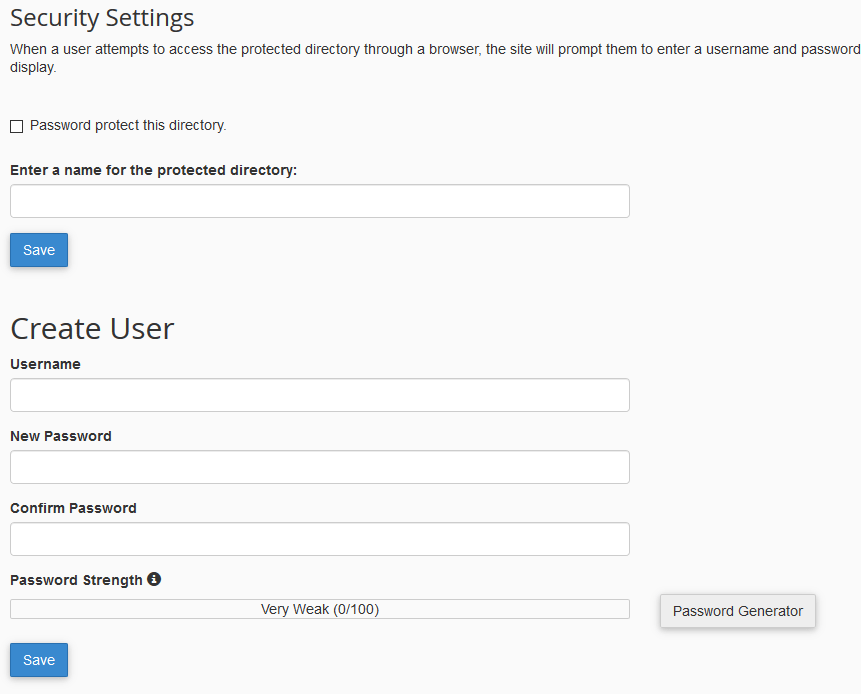Click the protected directory name input field
The image size is (861, 694).
pos(320,201)
